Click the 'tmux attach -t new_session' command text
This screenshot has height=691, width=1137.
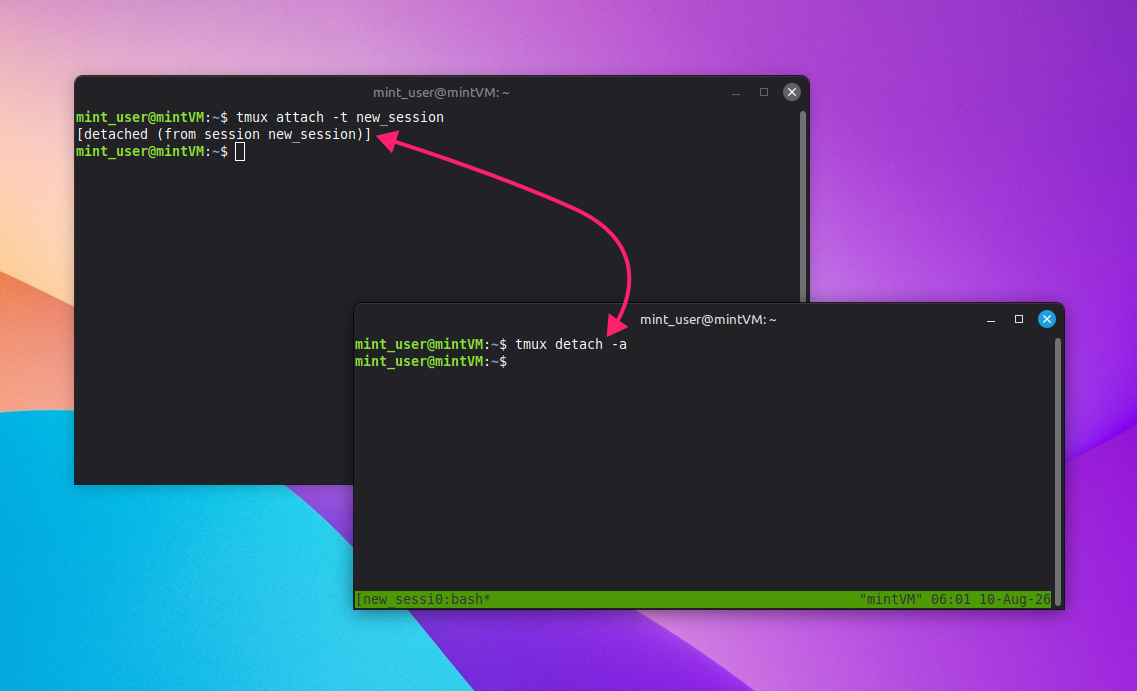click(x=339, y=117)
